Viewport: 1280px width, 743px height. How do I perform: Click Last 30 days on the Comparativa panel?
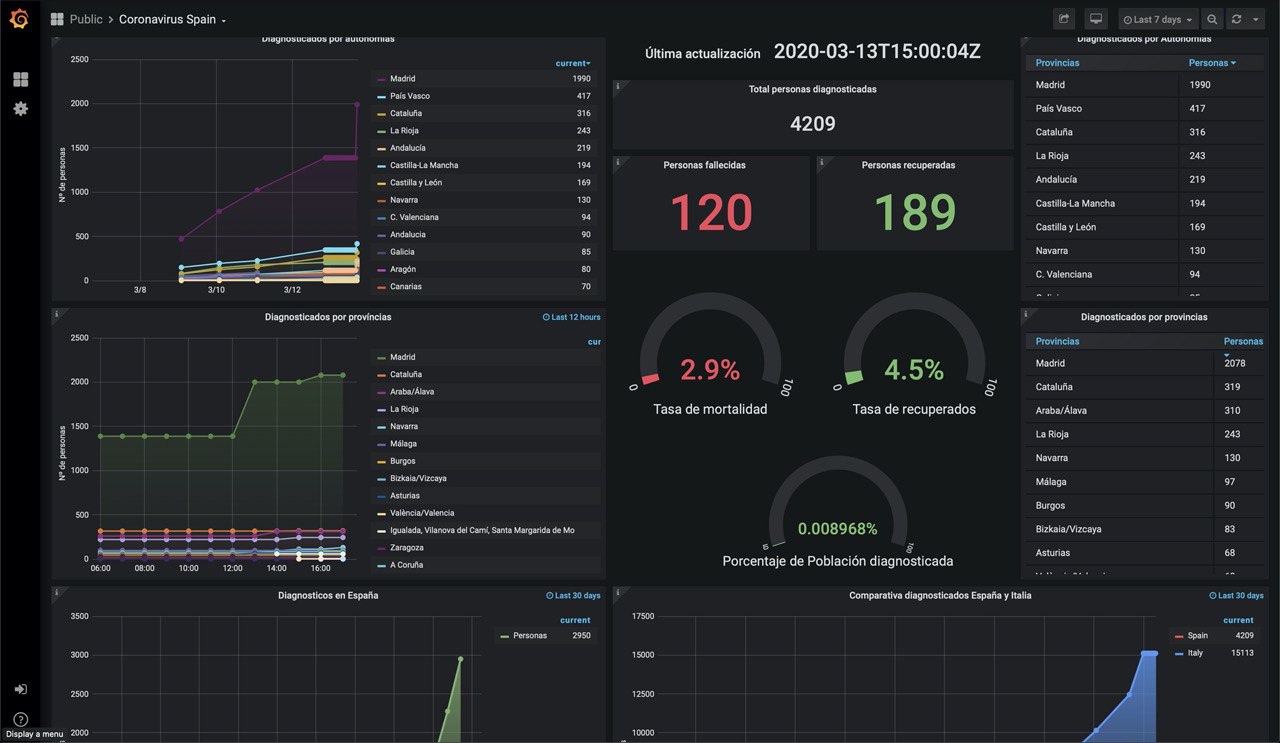[x=1241, y=595]
